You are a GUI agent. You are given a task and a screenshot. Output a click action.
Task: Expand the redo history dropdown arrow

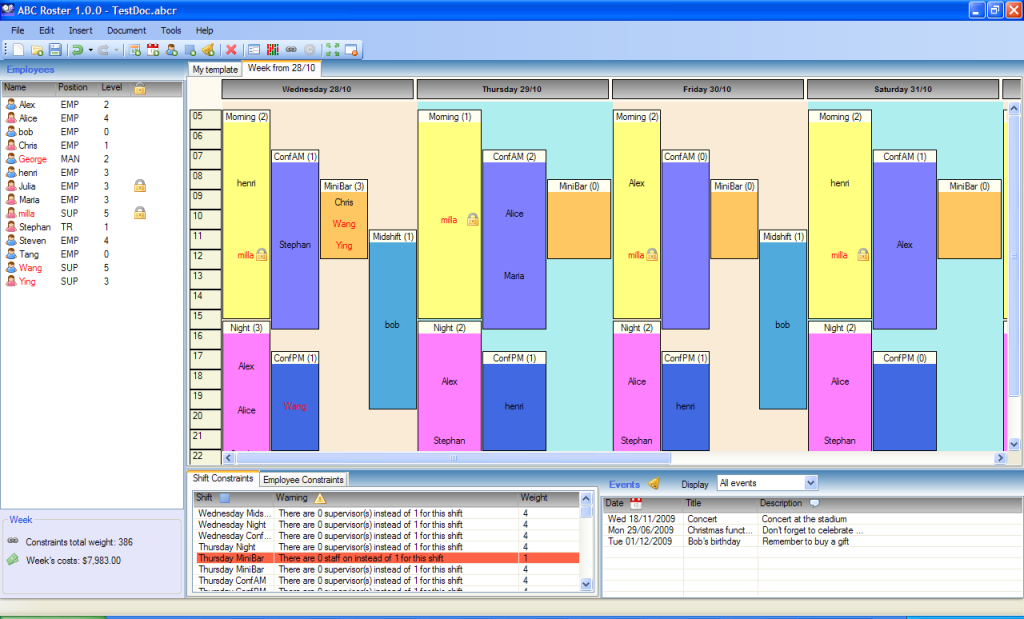click(x=117, y=49)
